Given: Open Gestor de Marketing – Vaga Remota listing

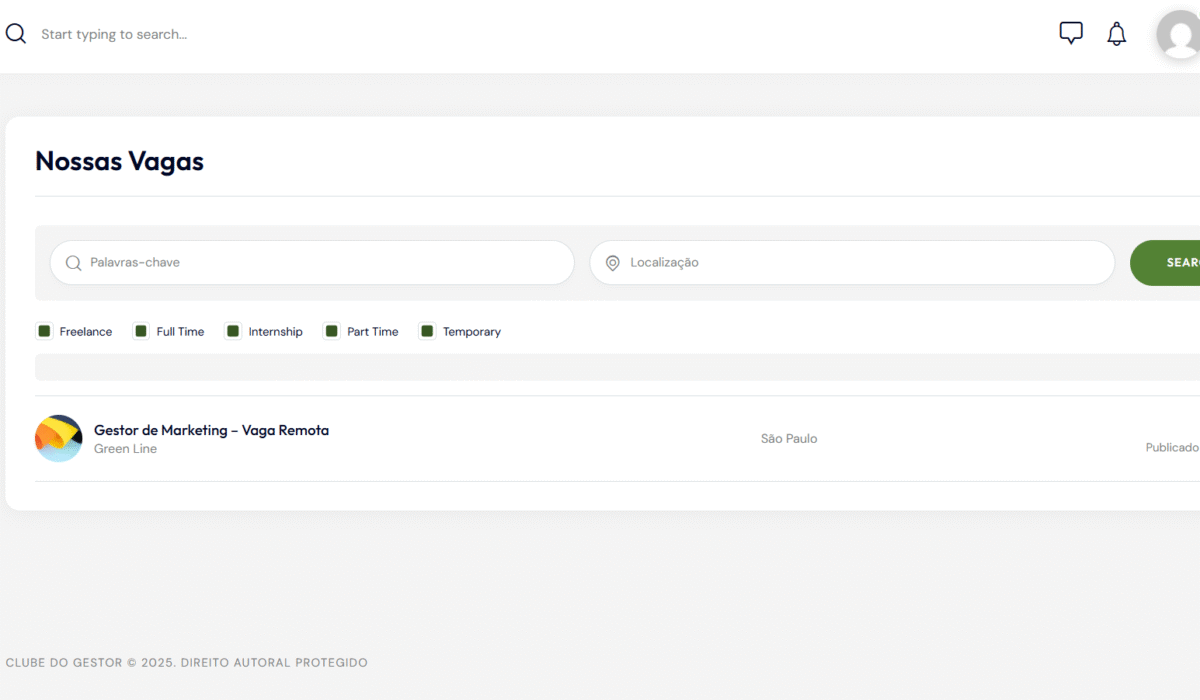Looking at the screenshot, I should pyautogui.click(x=211, y=430).
